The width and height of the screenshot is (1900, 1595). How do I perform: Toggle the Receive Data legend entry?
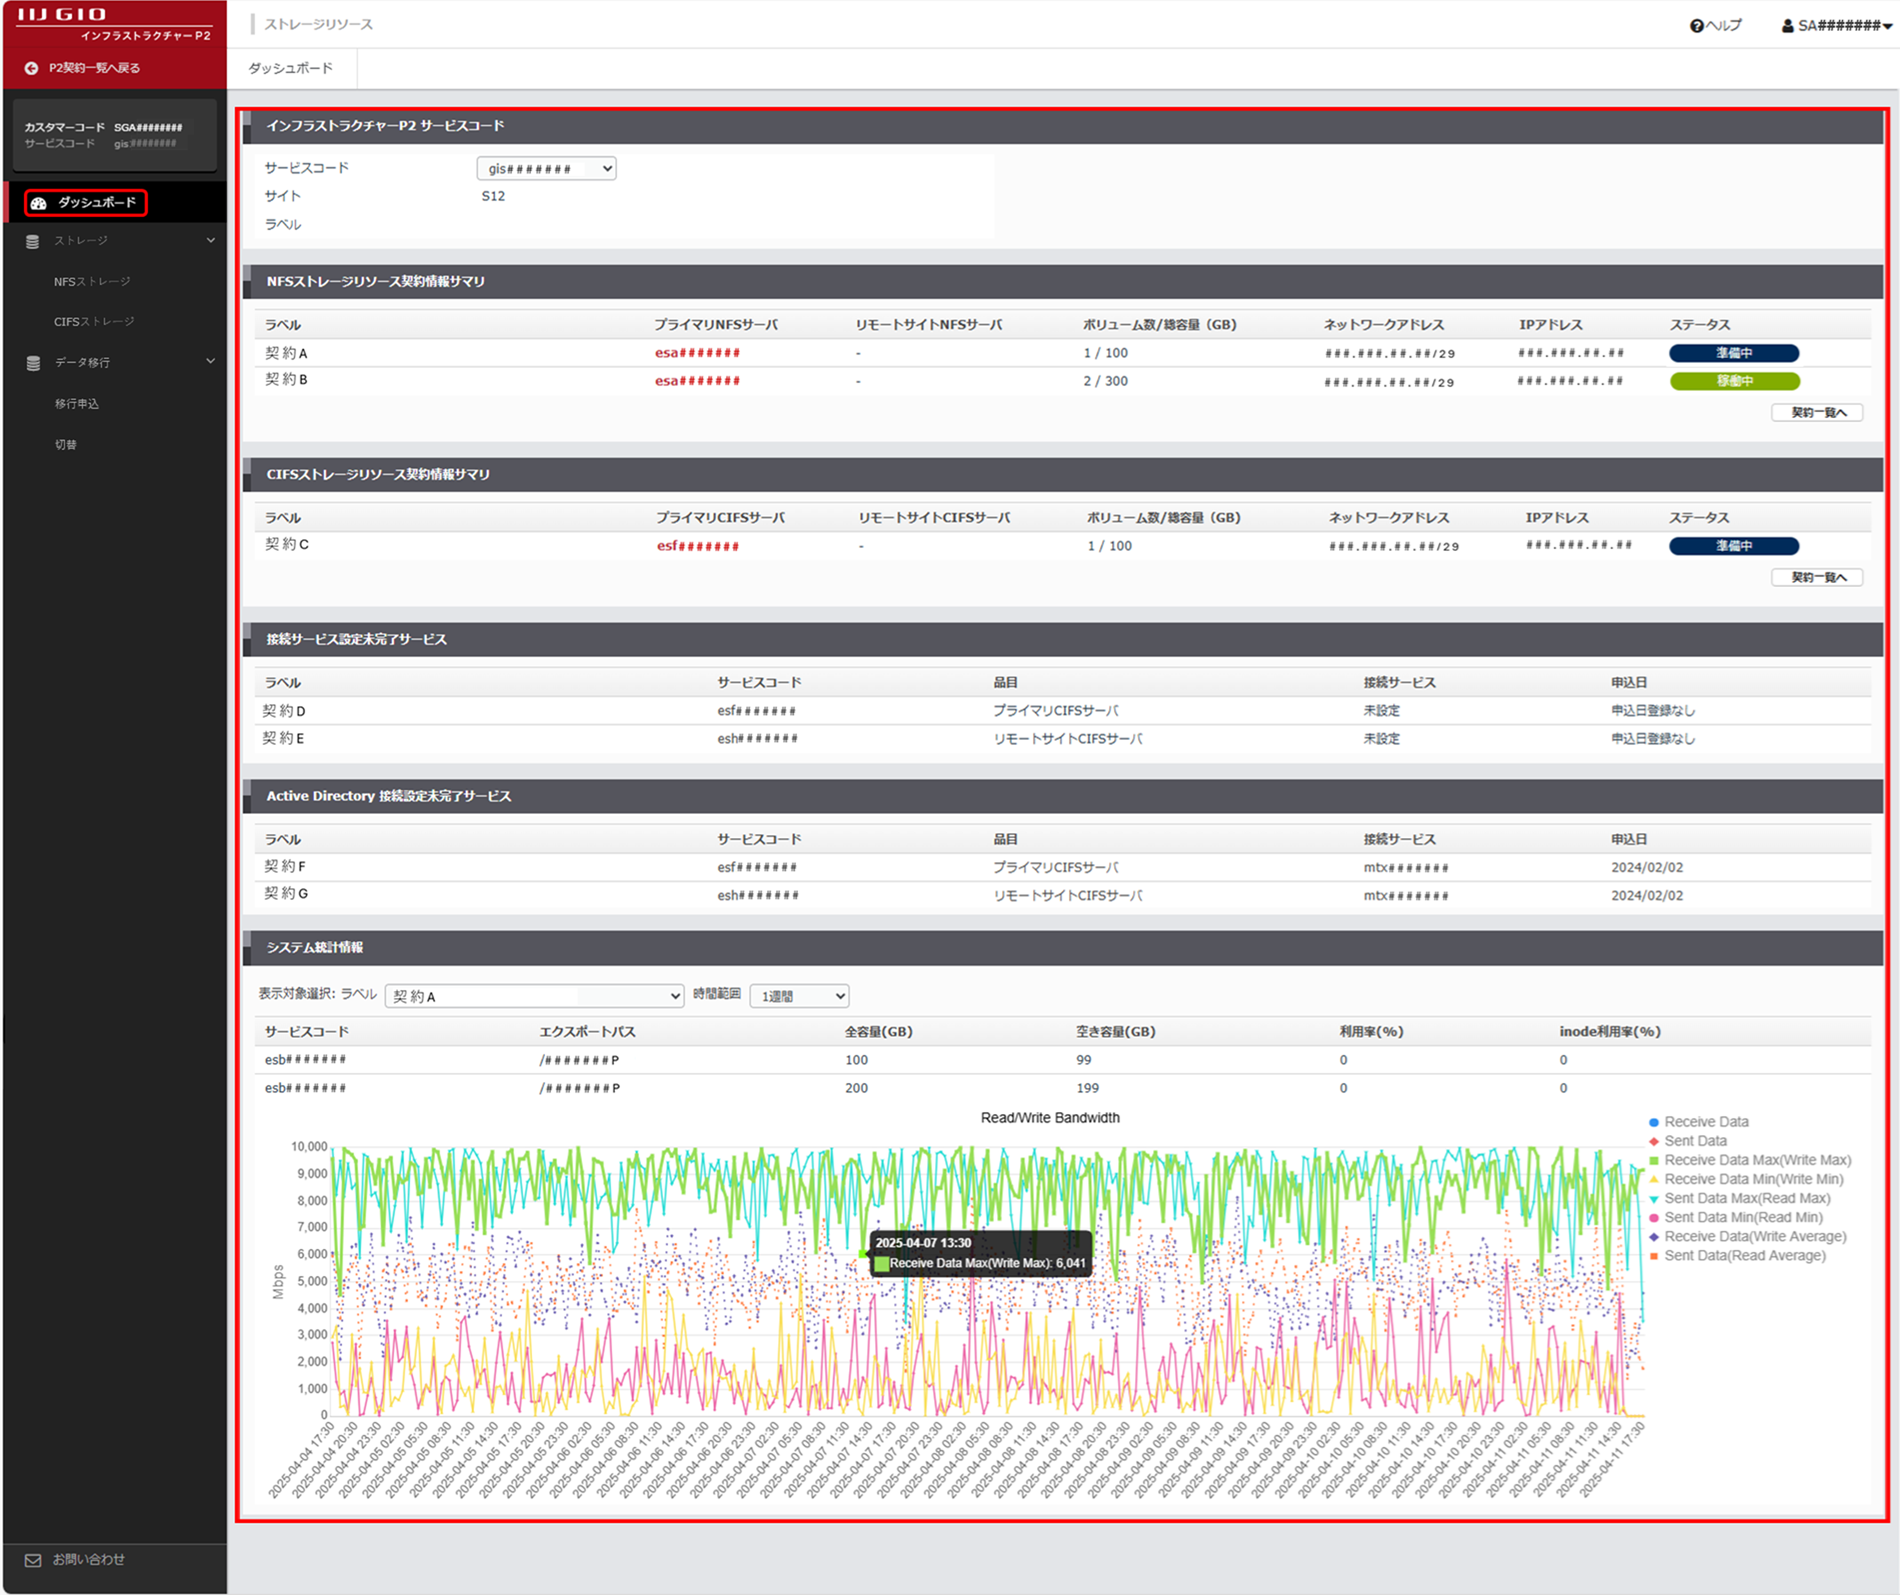coord(1705,1122)
